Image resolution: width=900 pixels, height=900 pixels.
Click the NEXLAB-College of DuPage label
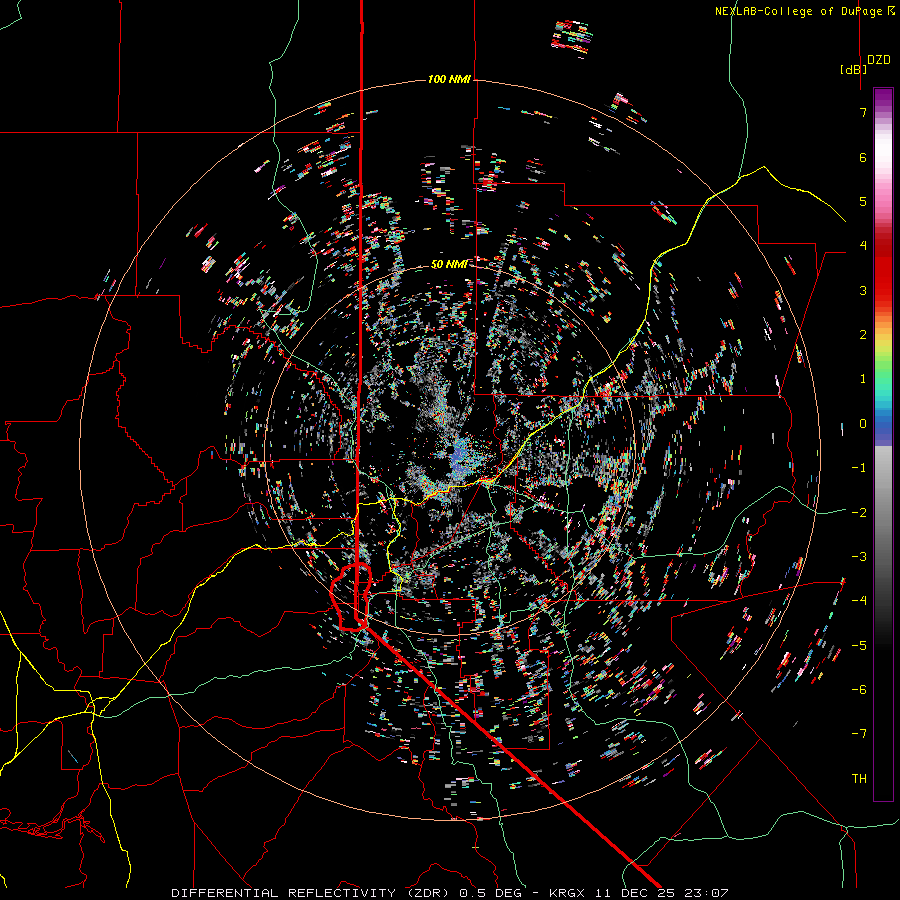click(x=800, y=11)
